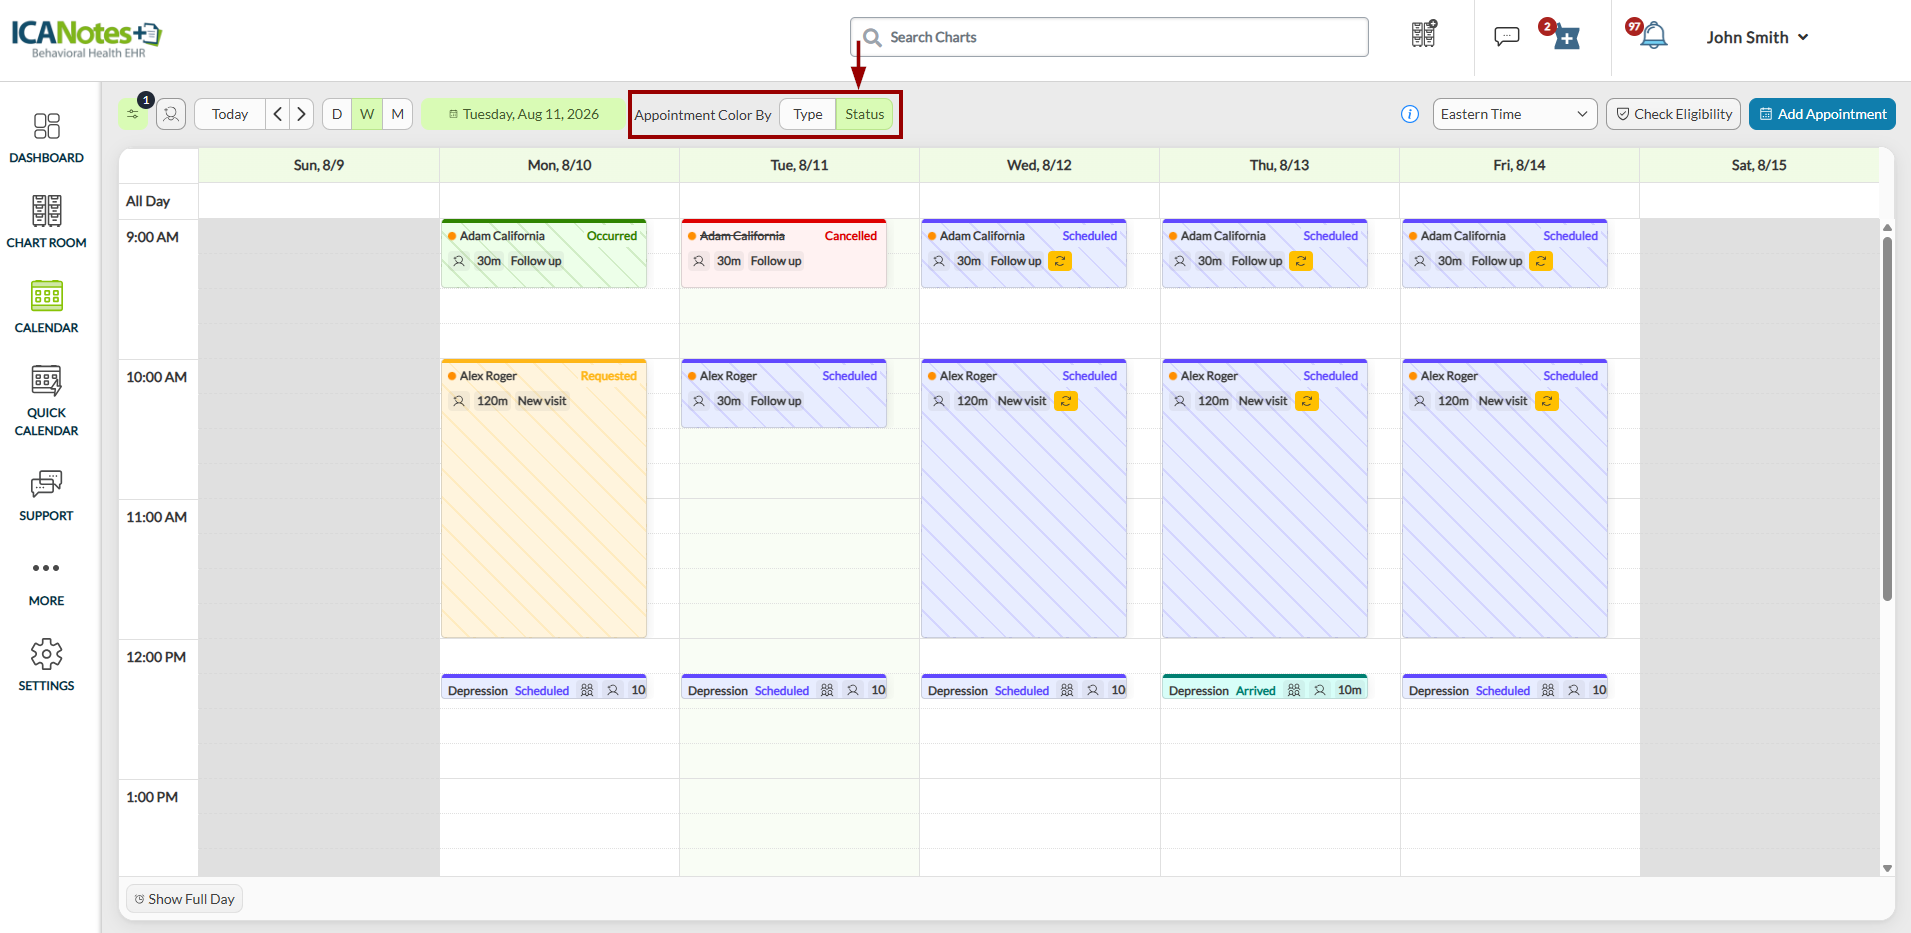Select the Mon, 8/10 day header
This screenshot has height=933, width=1911.
tap(560, 165)
